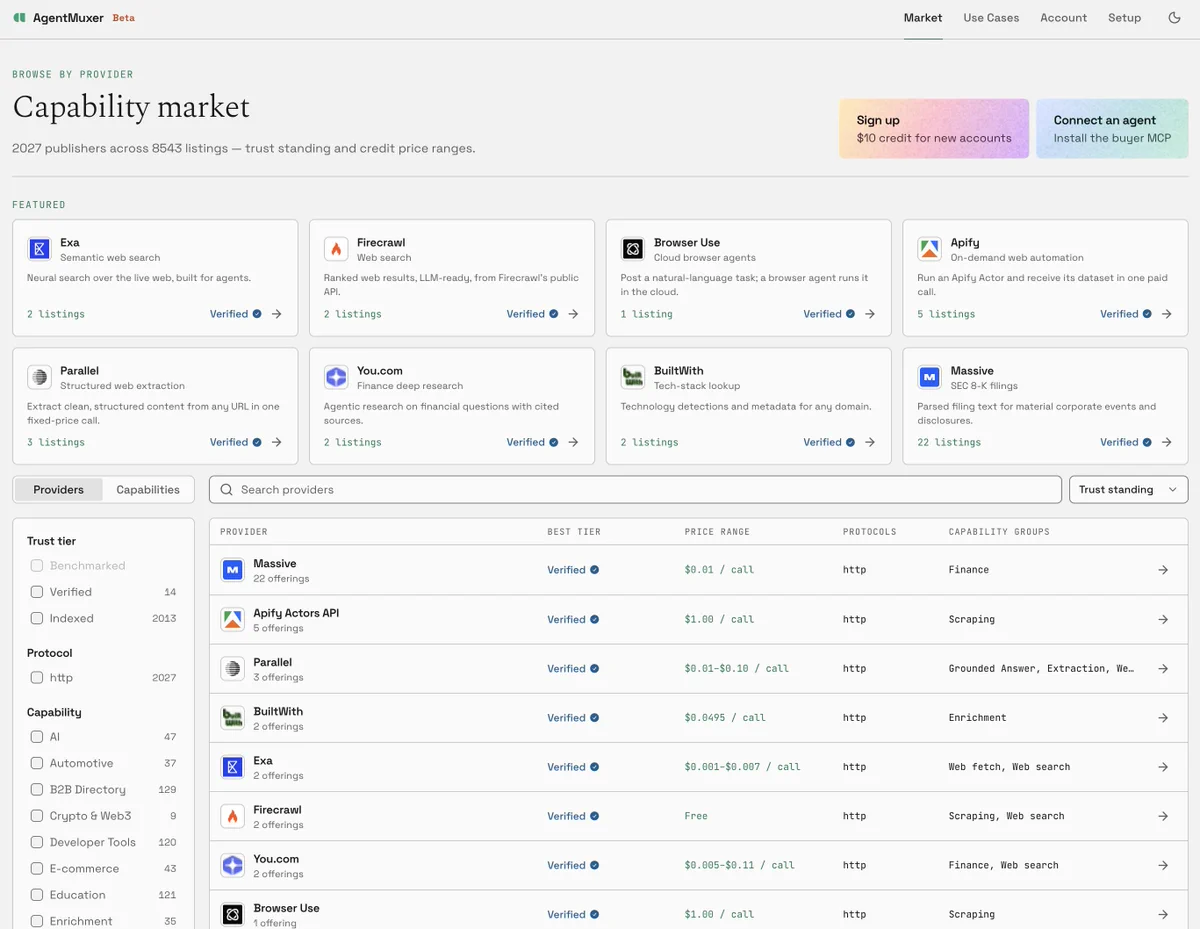Check the Crypto & Web3 checkbox

point(37,816)
